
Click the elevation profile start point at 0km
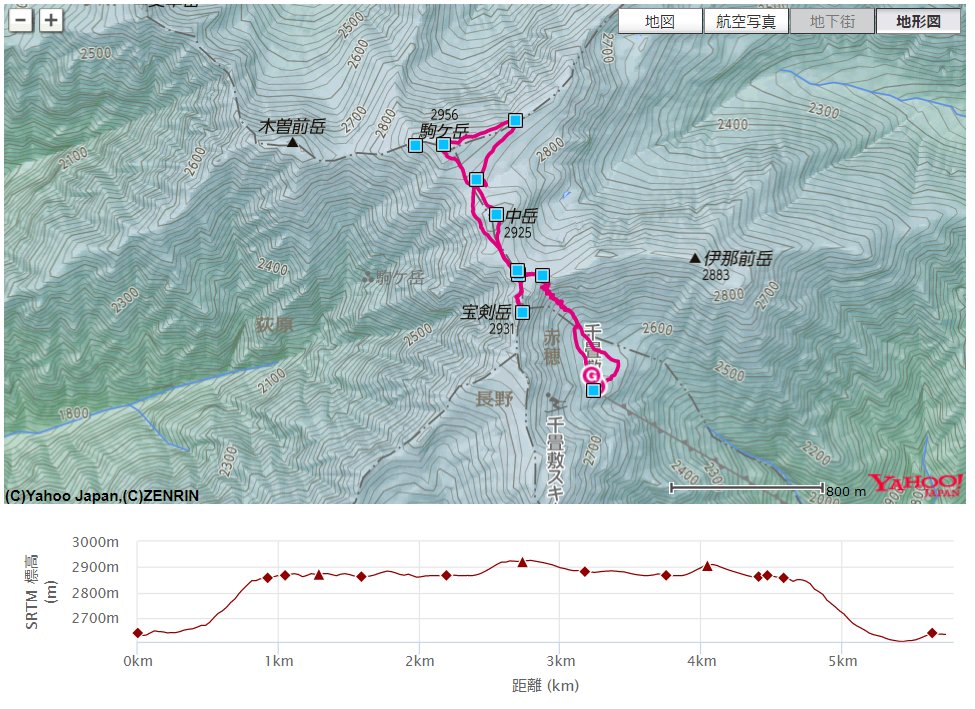(137, 633)
